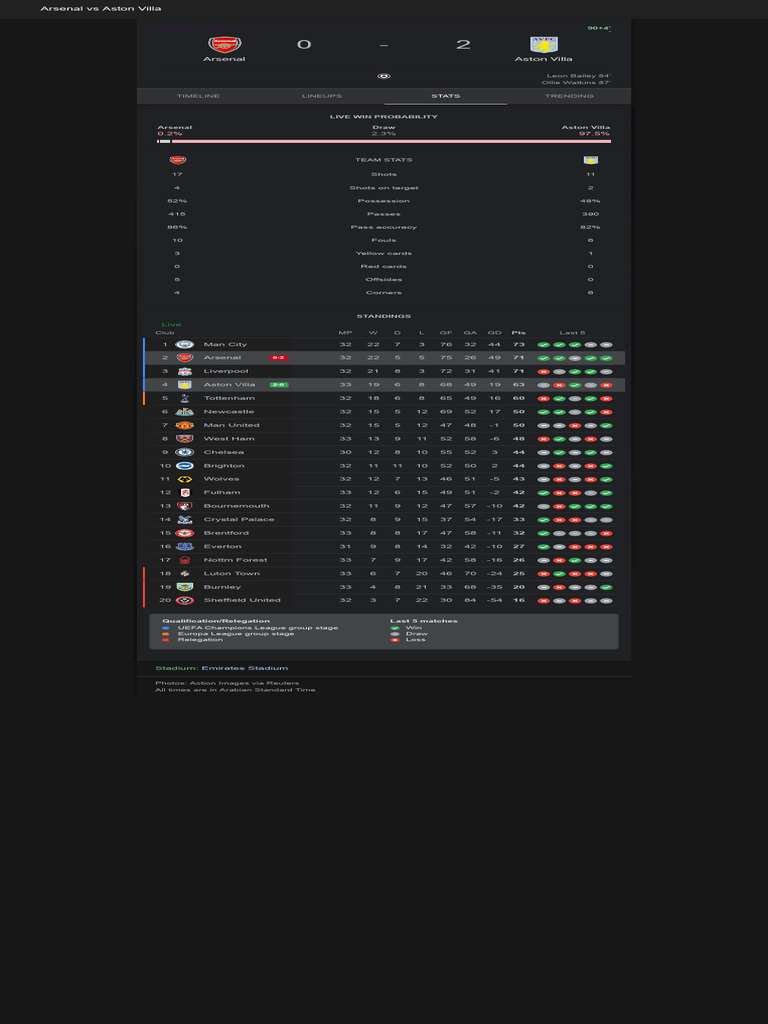Click Man City's 73 points value
This screenshot has width=768, height=1024.
point(519,344)
